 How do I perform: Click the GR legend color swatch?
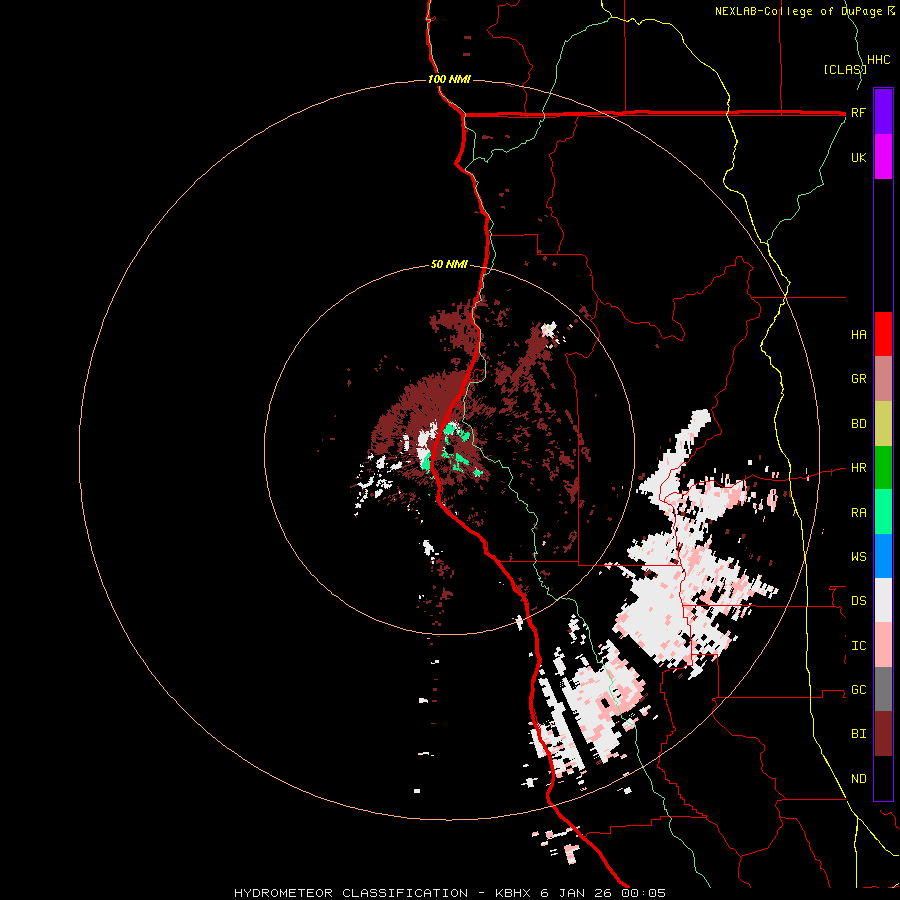click(x=883, y=379)
